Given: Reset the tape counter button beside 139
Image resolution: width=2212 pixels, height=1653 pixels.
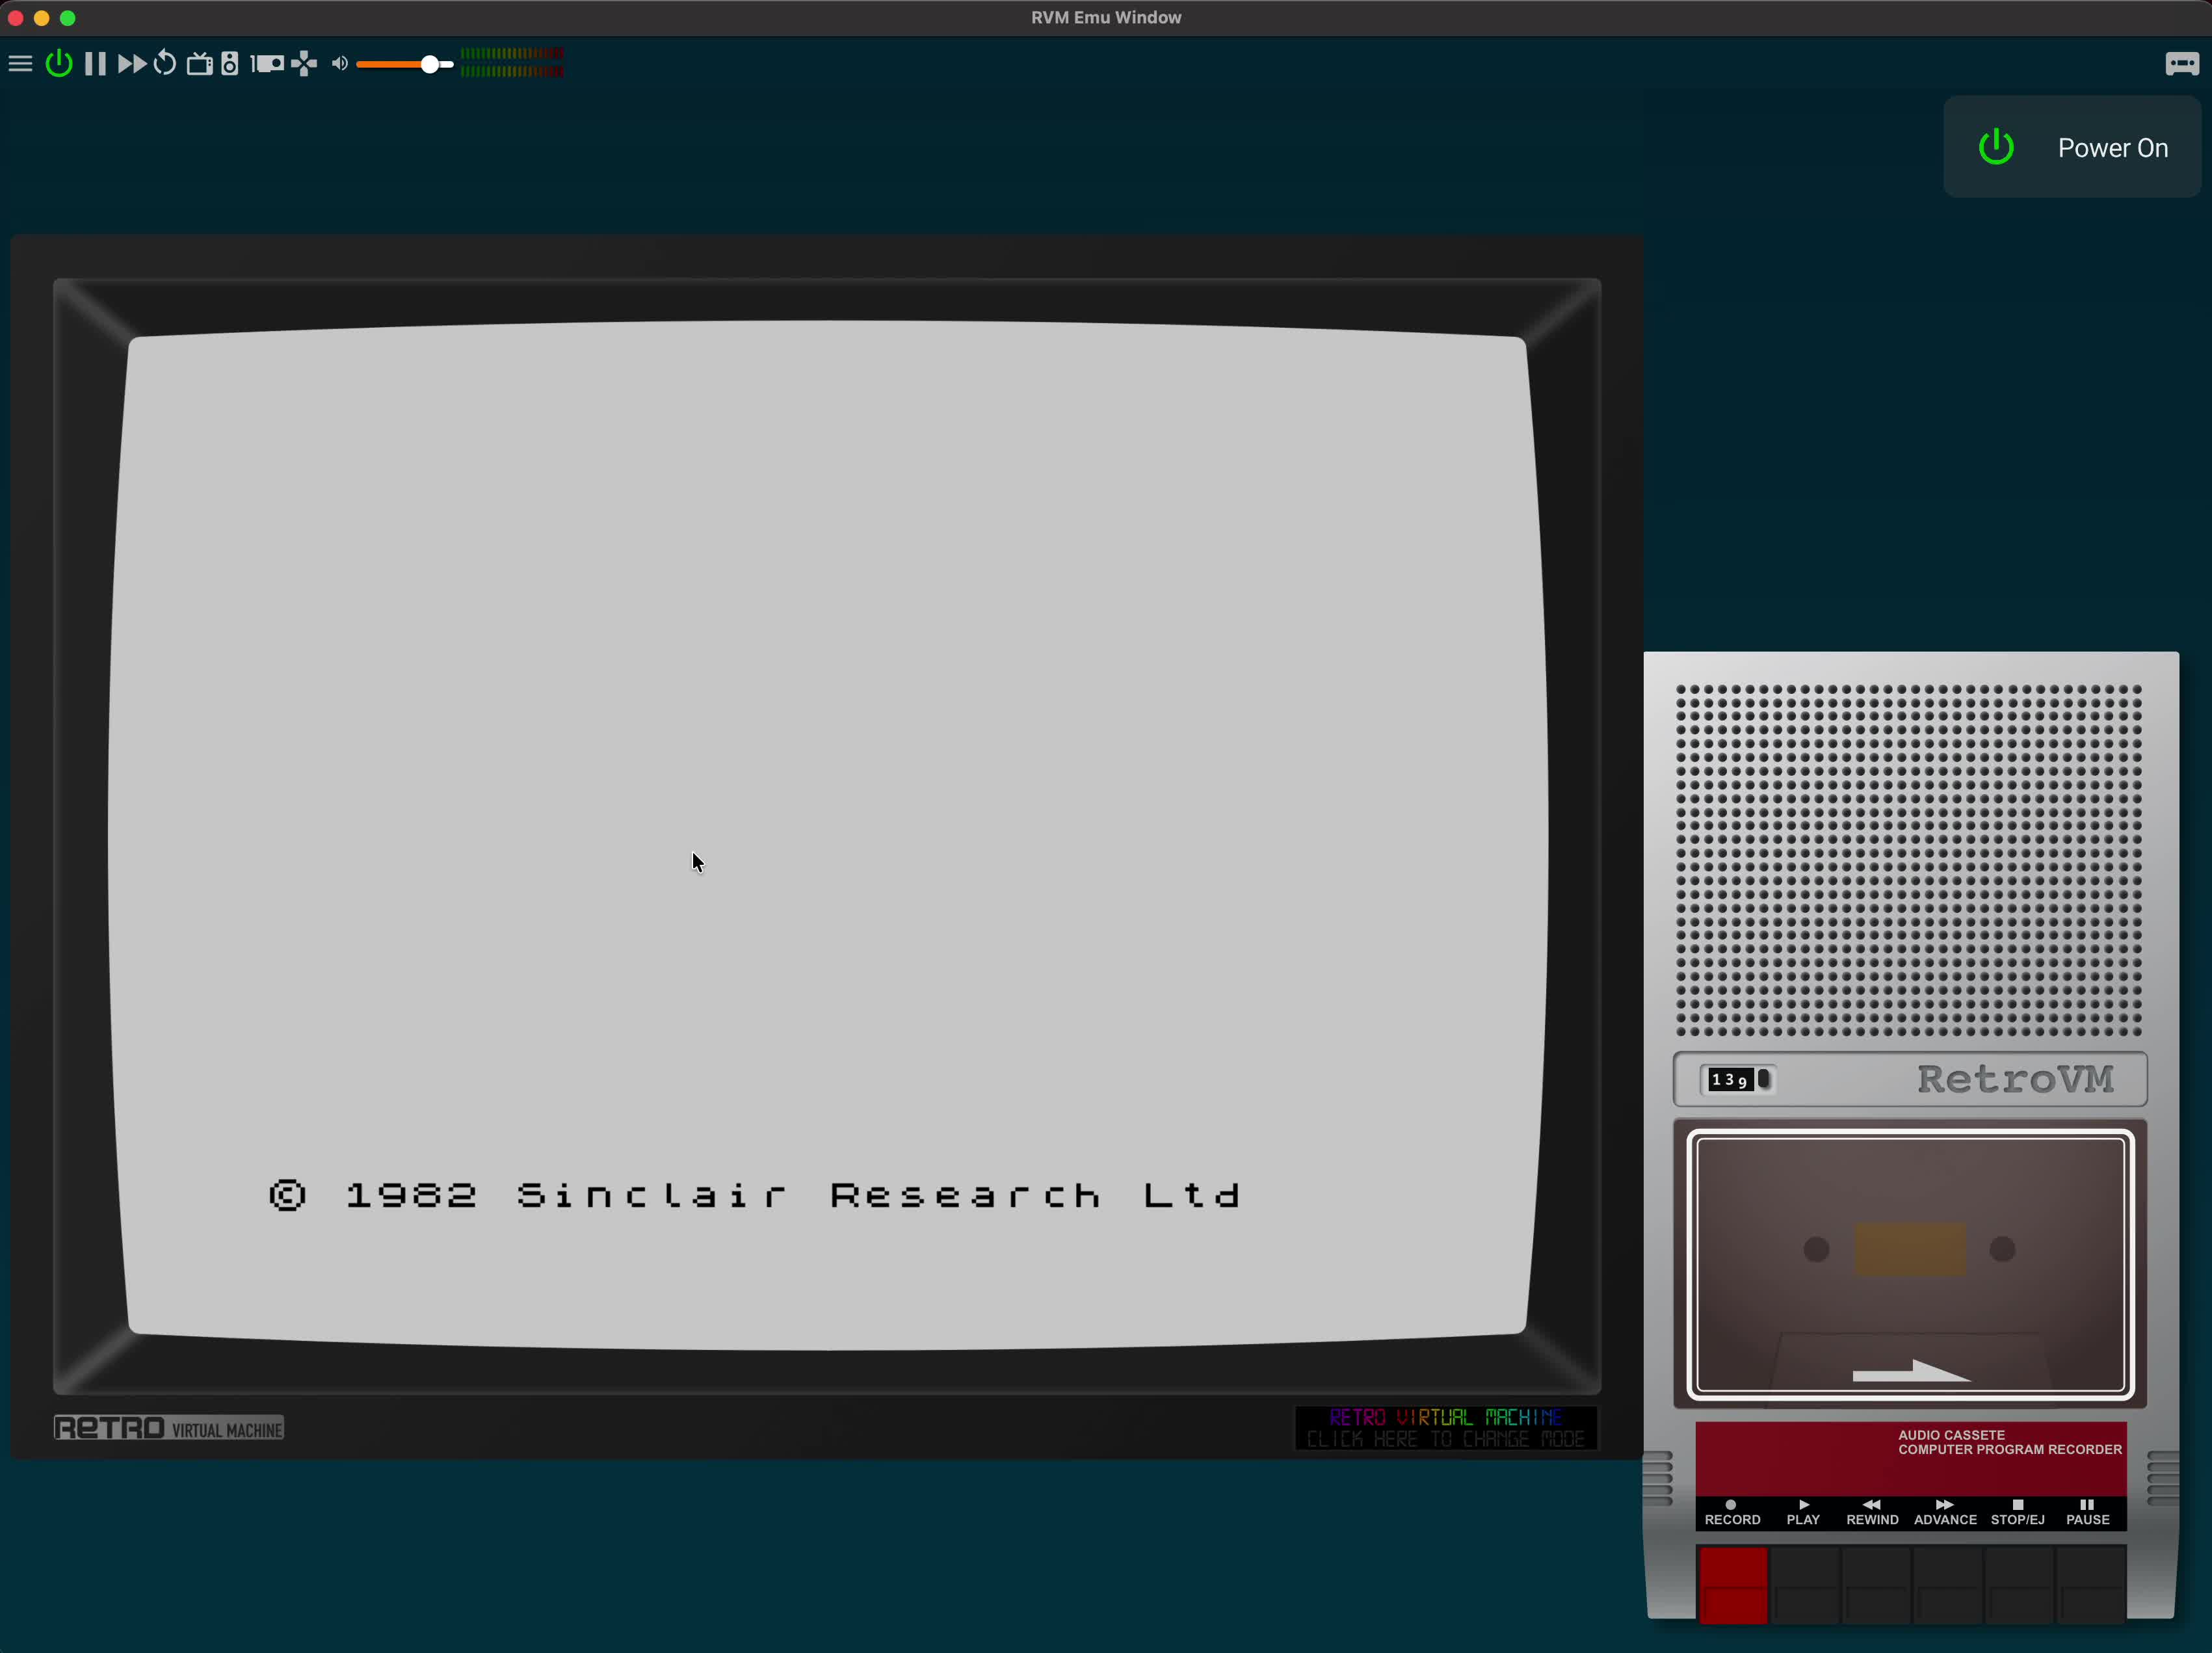Looking at the screenshot, I should 1764,1079.
